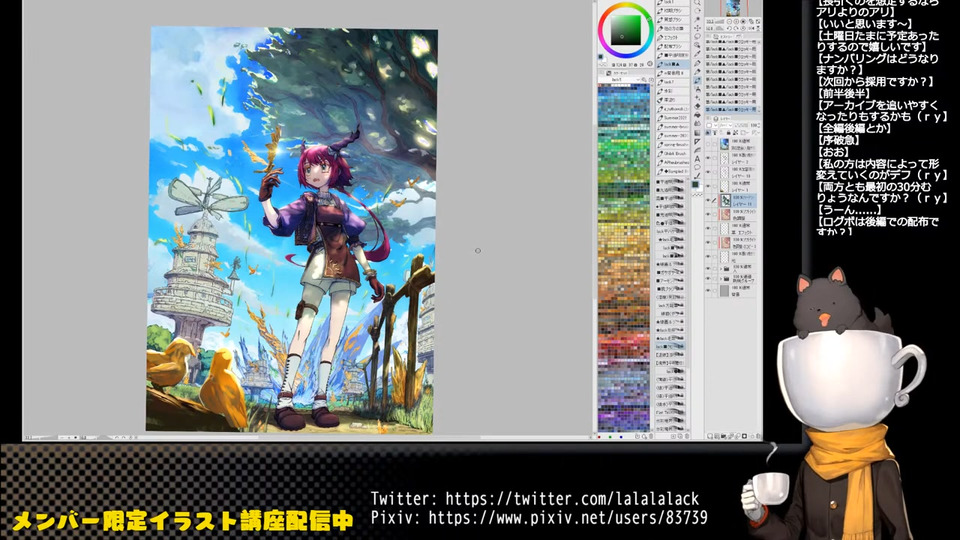The height and width of the screenshot is (540, 960).
Task: Toggle Clip to Layer Below button
Action: tap(708, 132)
